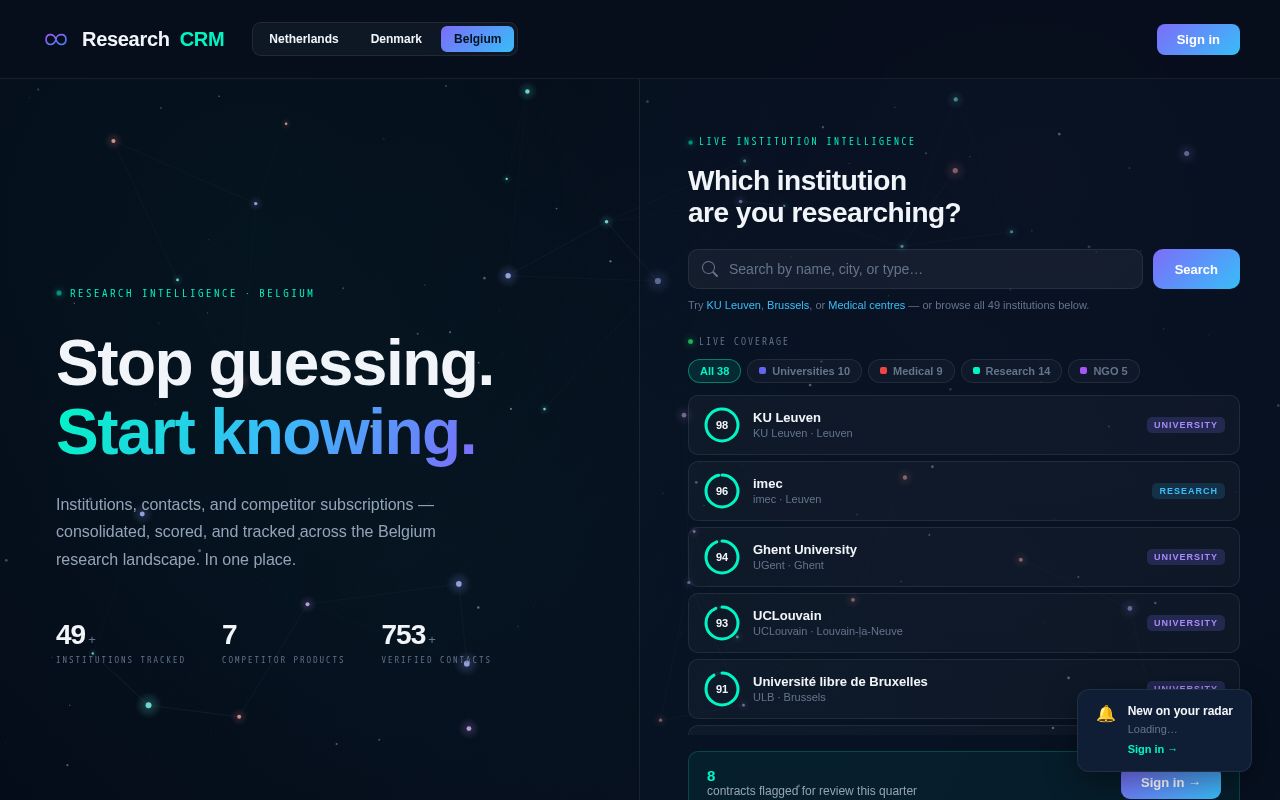
Task: Click the Ghent University score ring 94
Action: (722, 557)
